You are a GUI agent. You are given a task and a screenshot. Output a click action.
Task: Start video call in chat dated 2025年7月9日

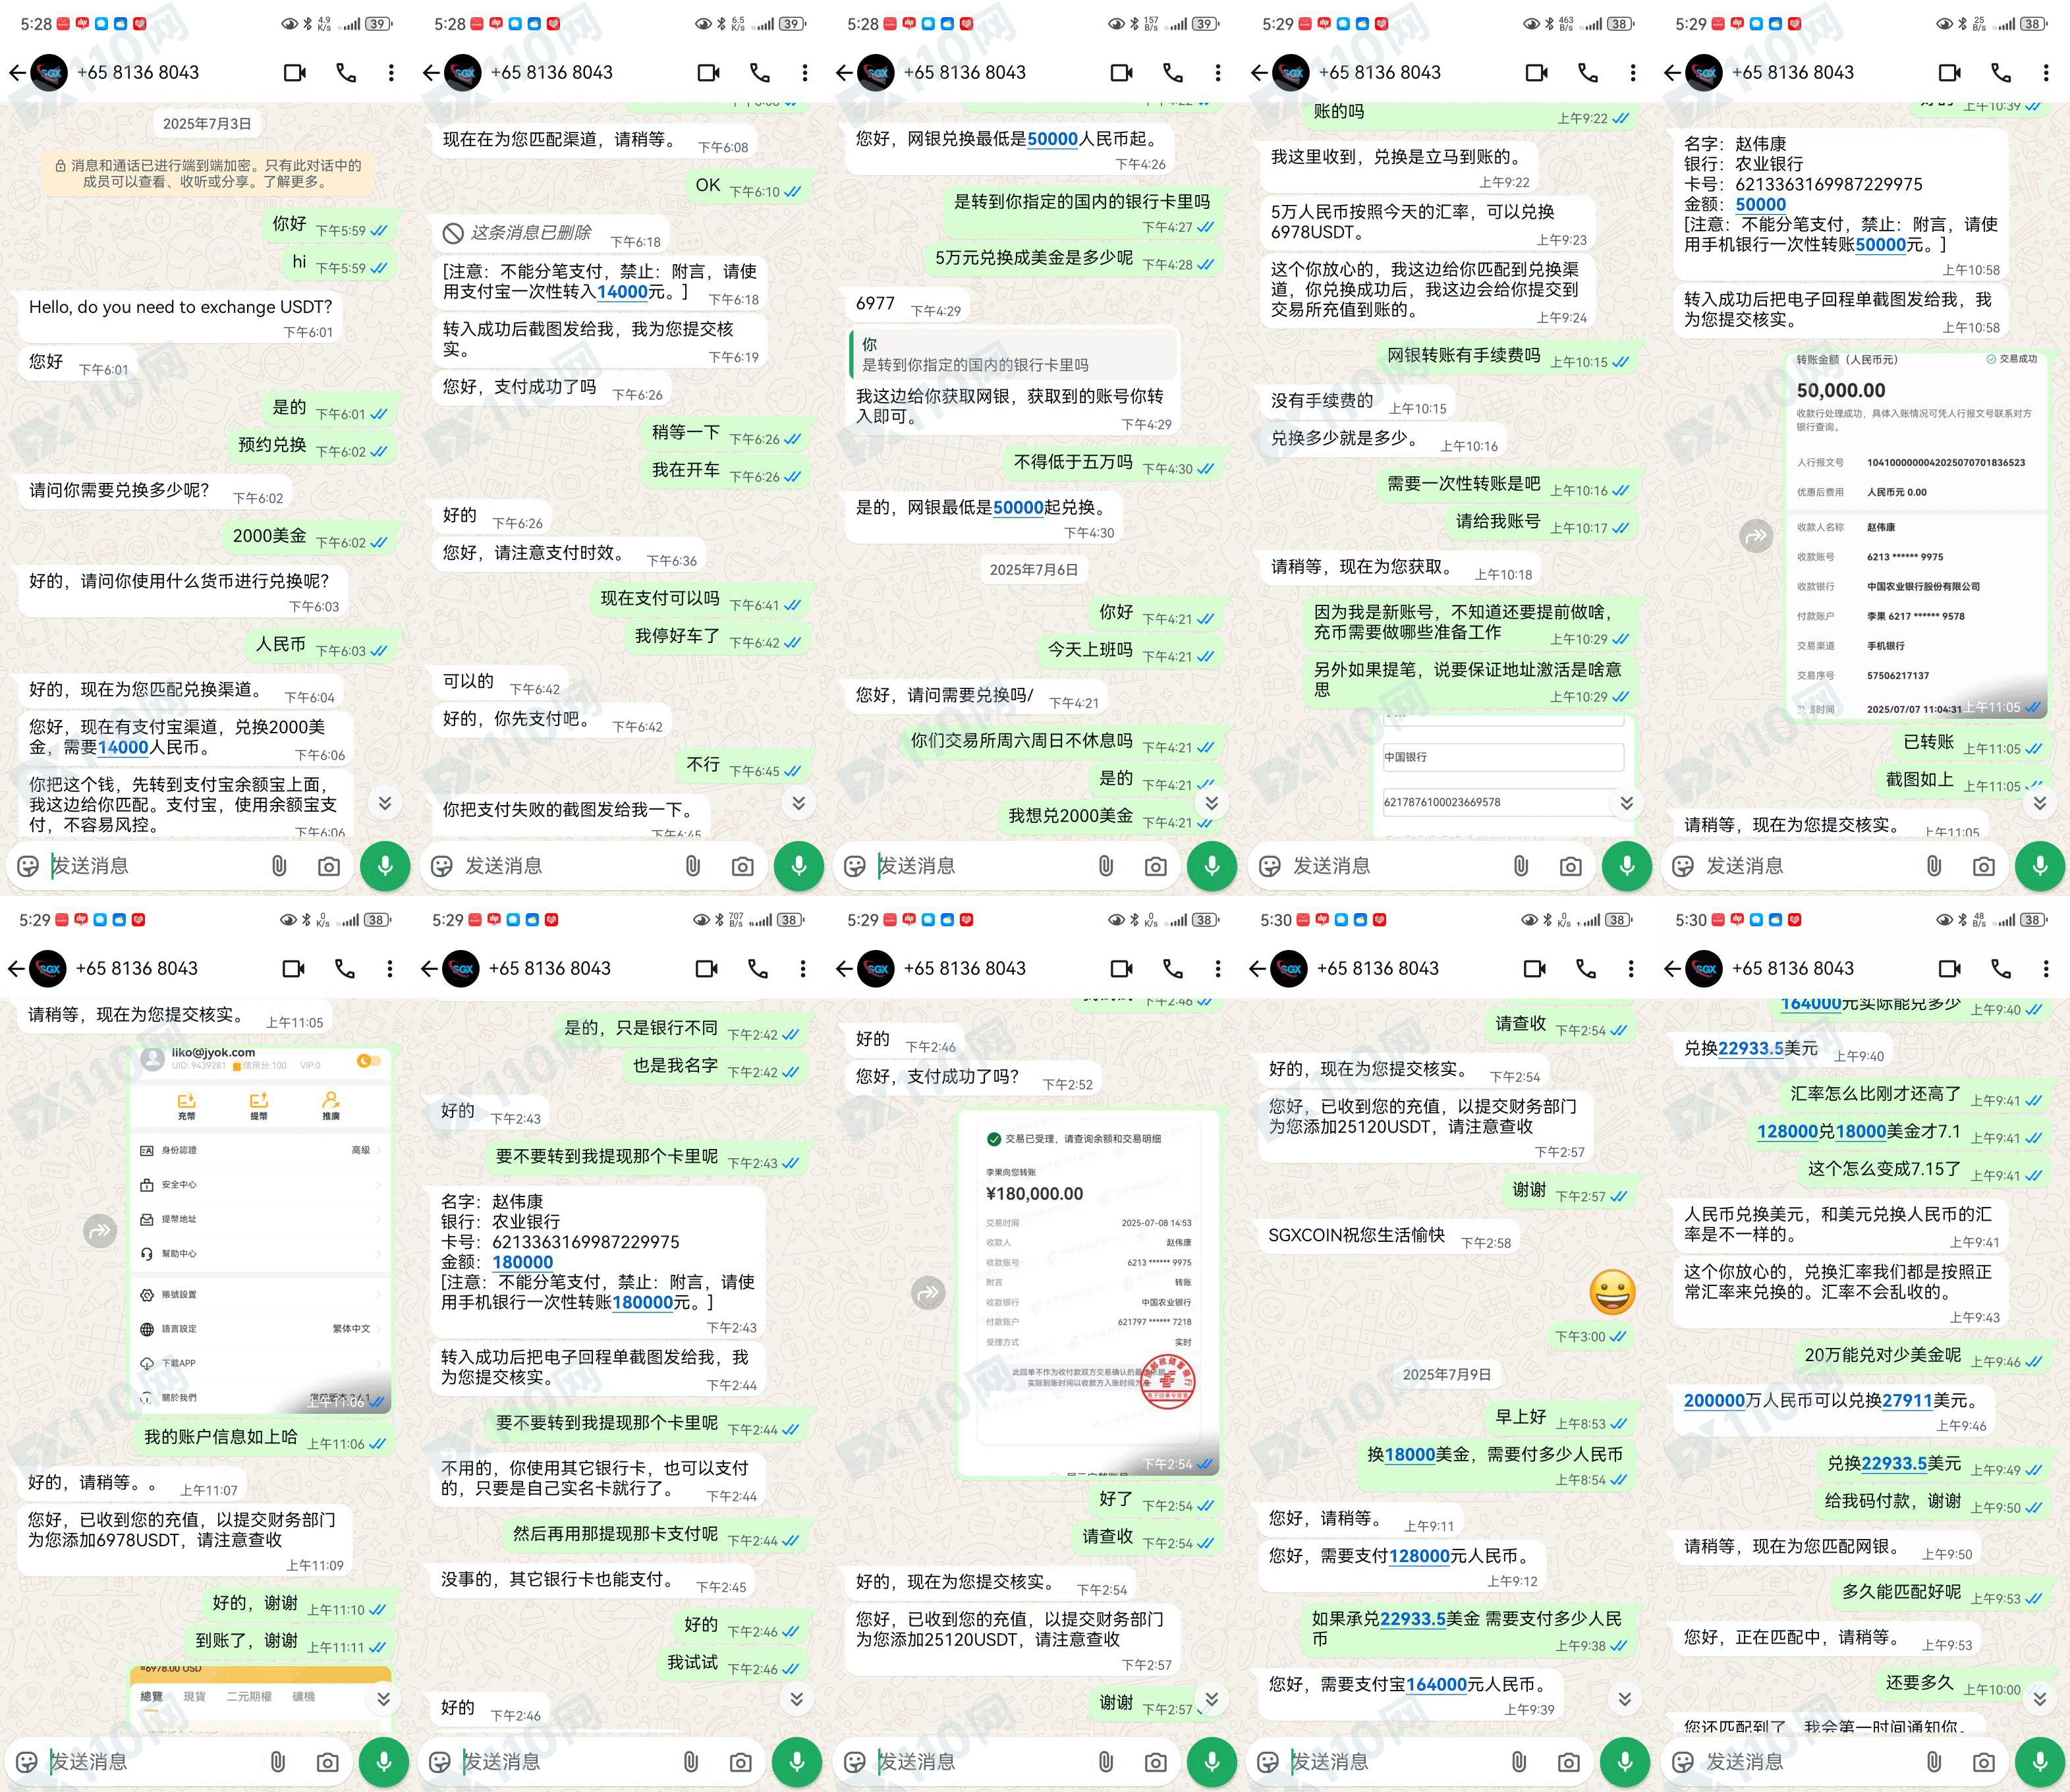(x=1535, y=969)
